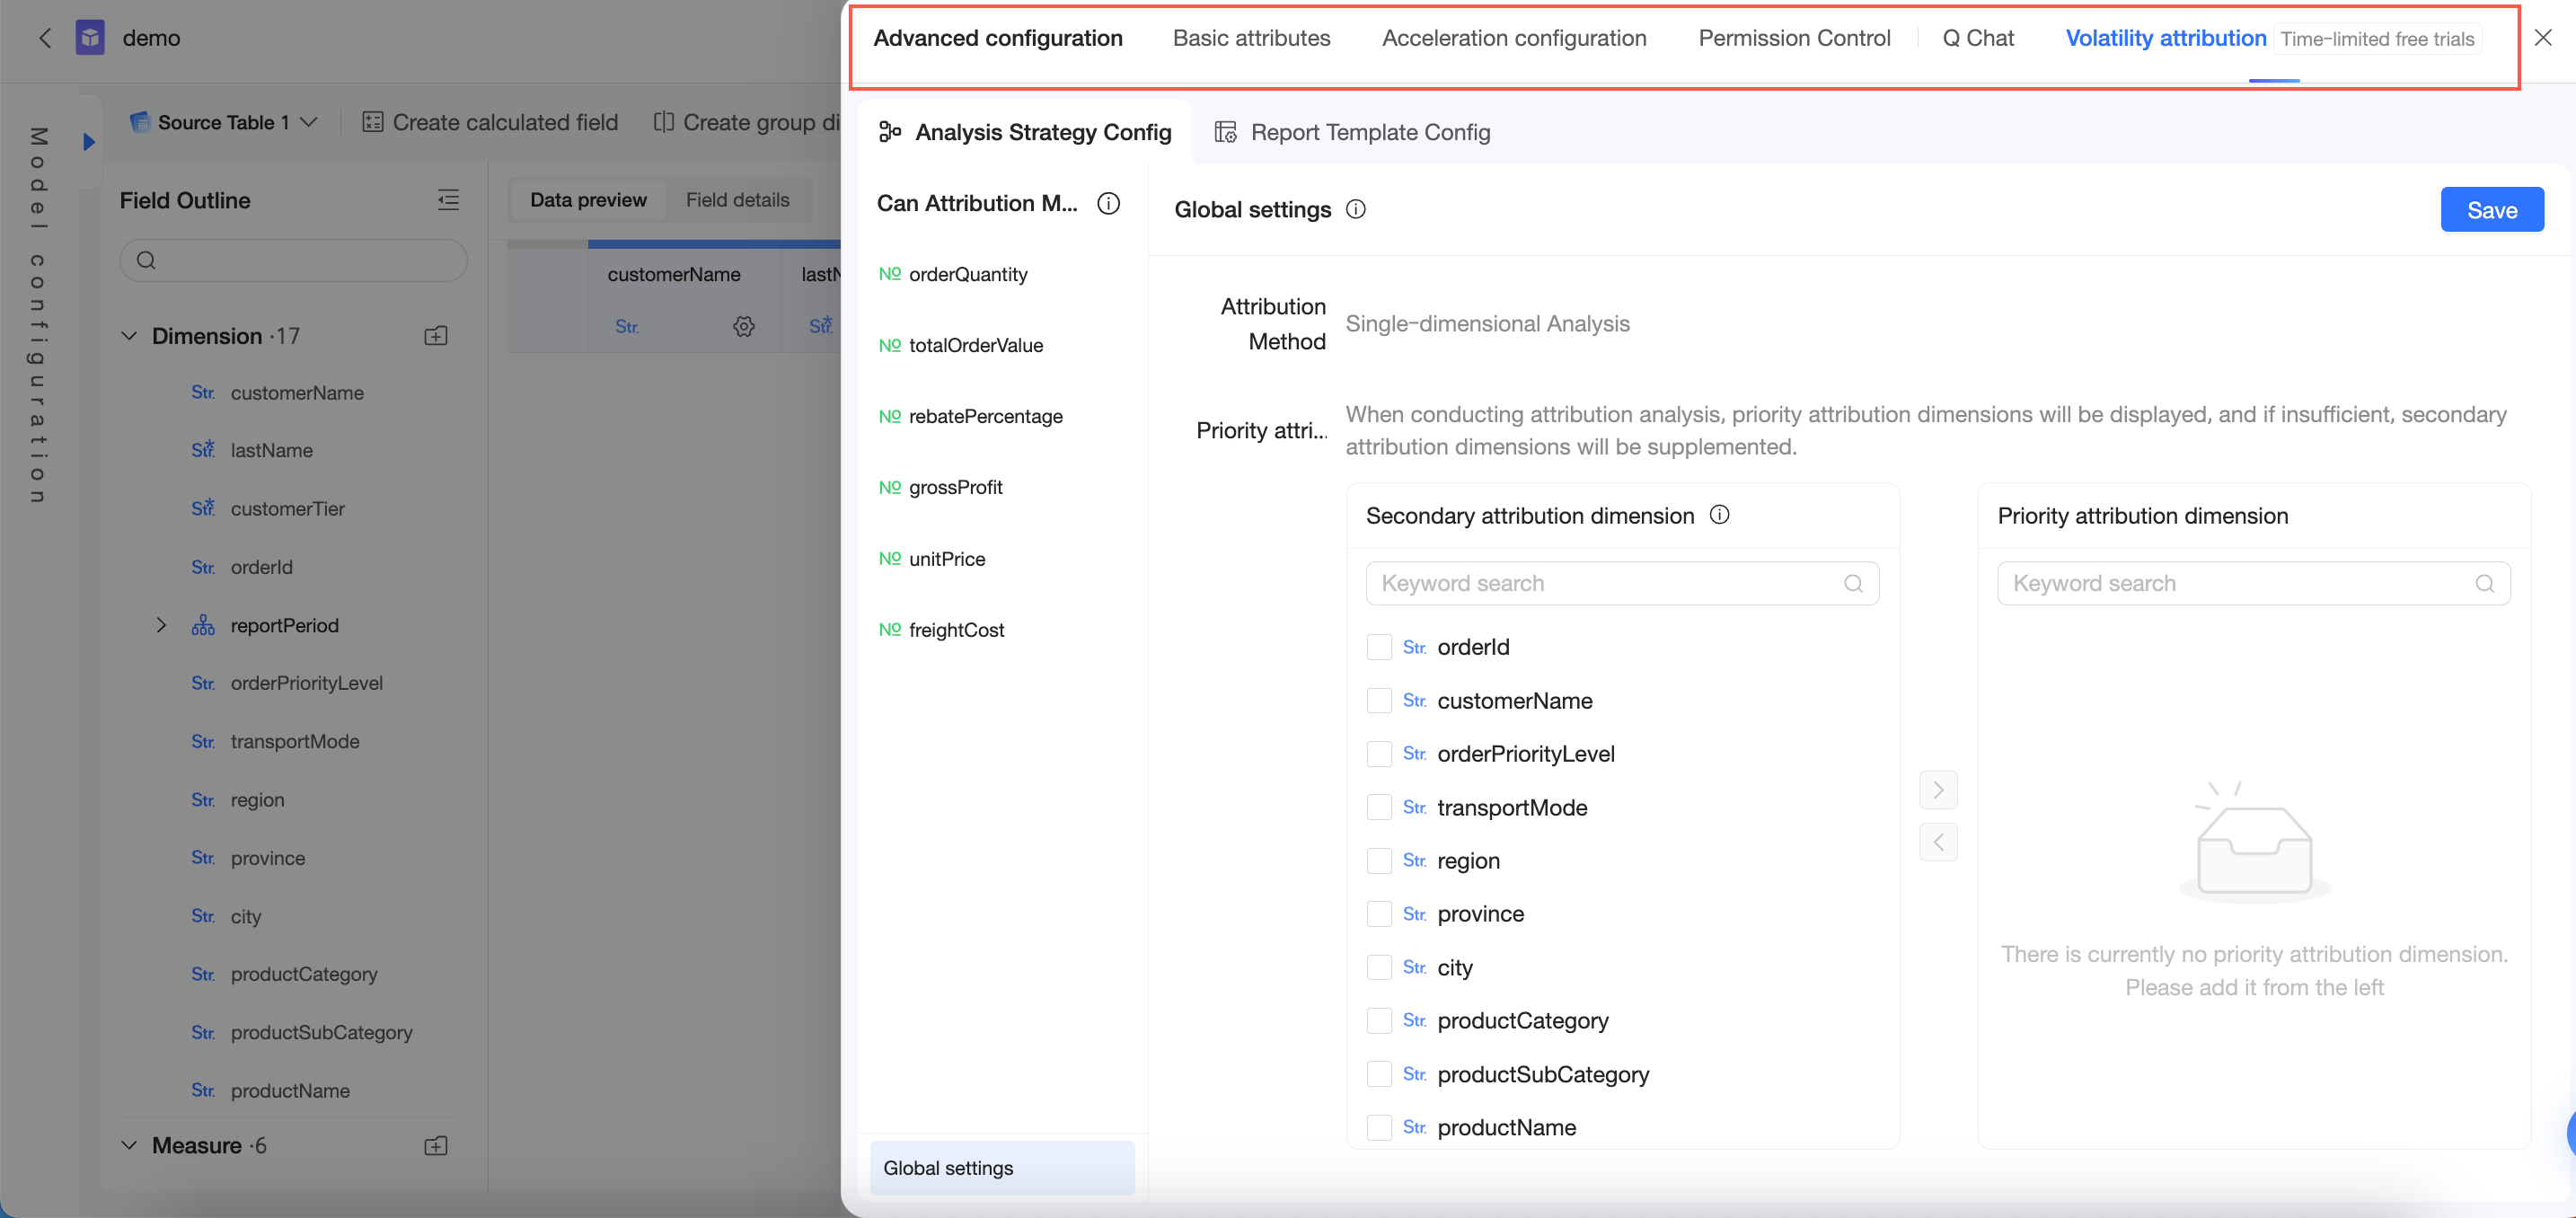Check the orderId checkbox

coord(1379,647)
